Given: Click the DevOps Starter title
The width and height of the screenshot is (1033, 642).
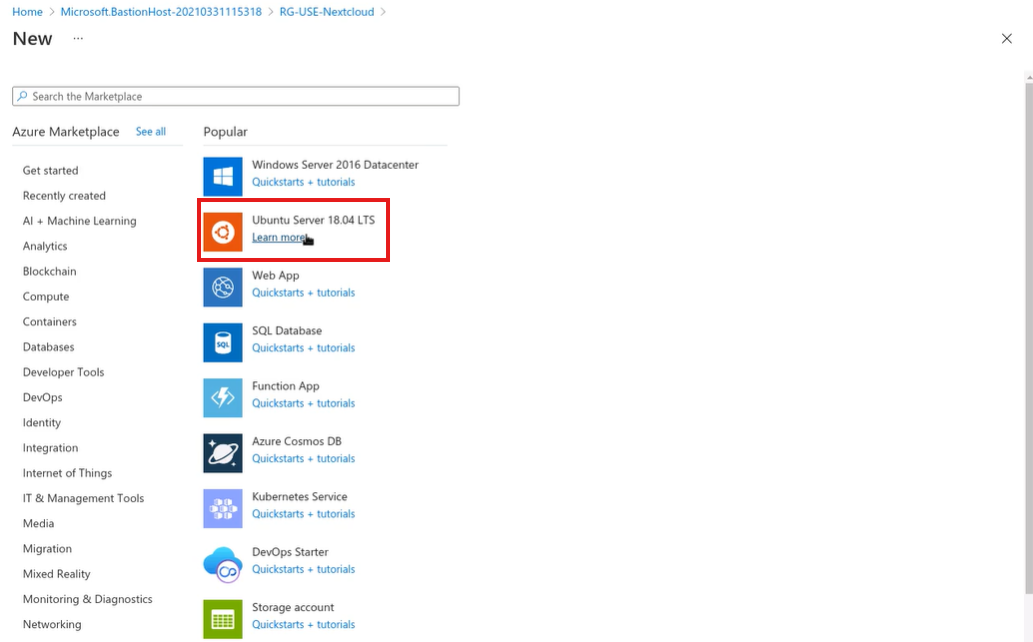Looking at the screenshot, I should (290, 552).
